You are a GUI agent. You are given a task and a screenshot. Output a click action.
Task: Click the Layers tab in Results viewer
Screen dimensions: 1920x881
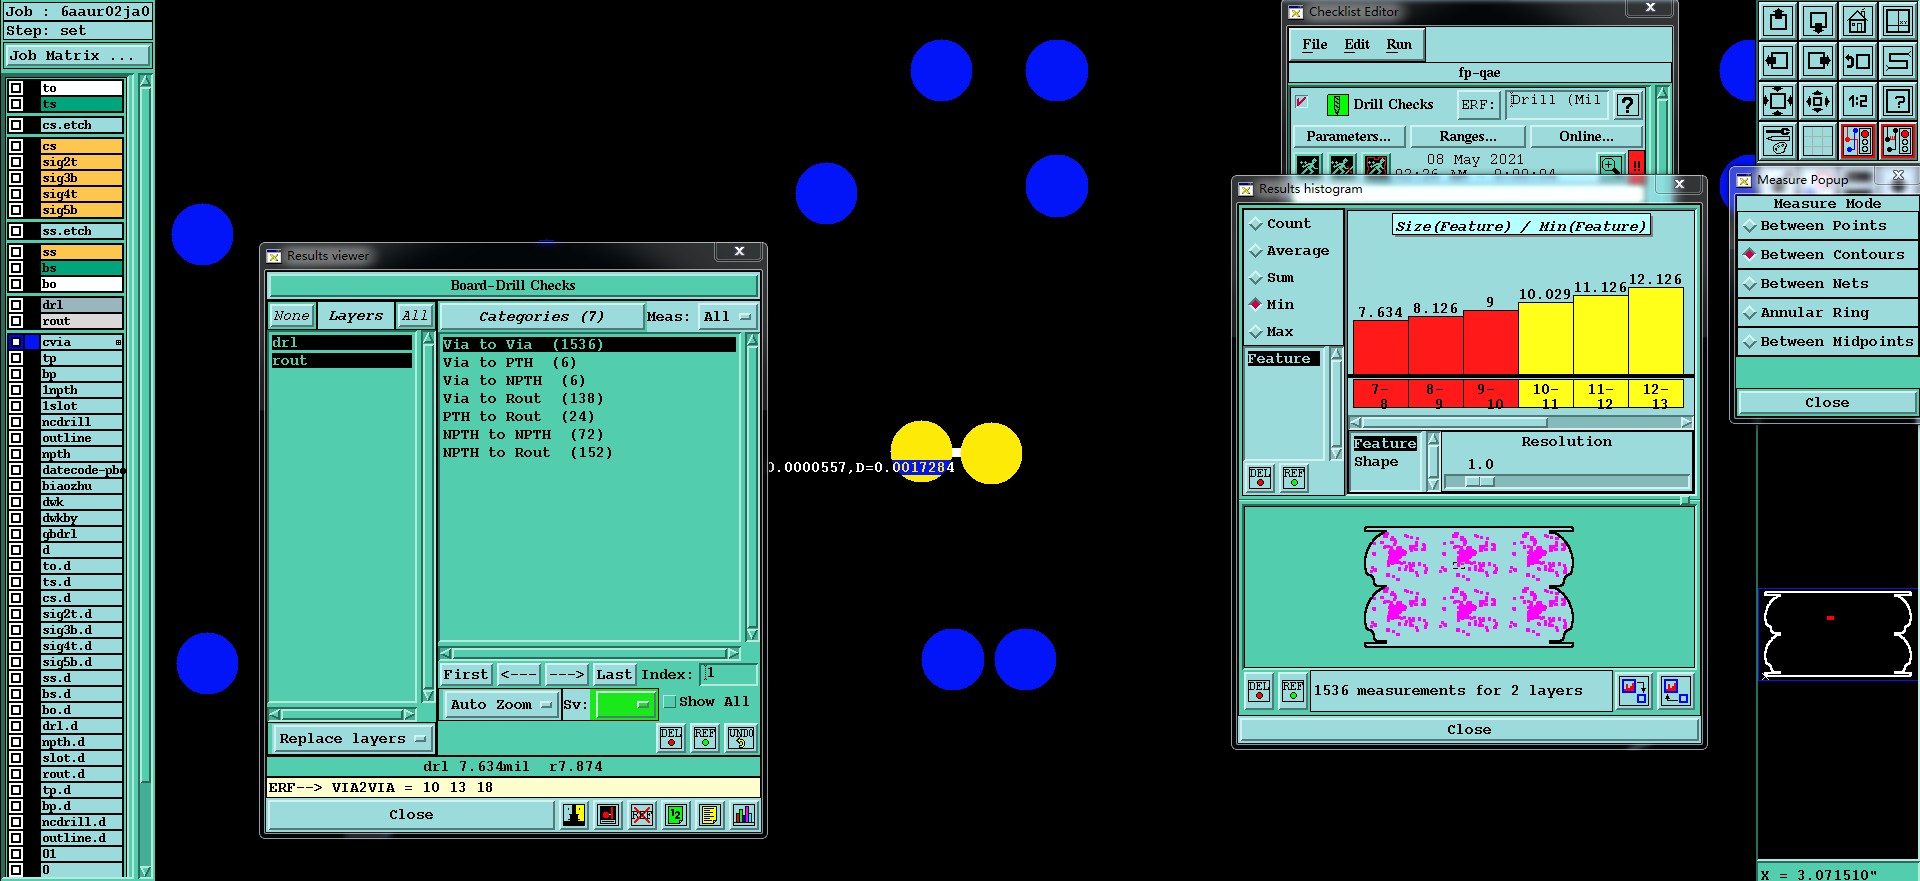356,316
